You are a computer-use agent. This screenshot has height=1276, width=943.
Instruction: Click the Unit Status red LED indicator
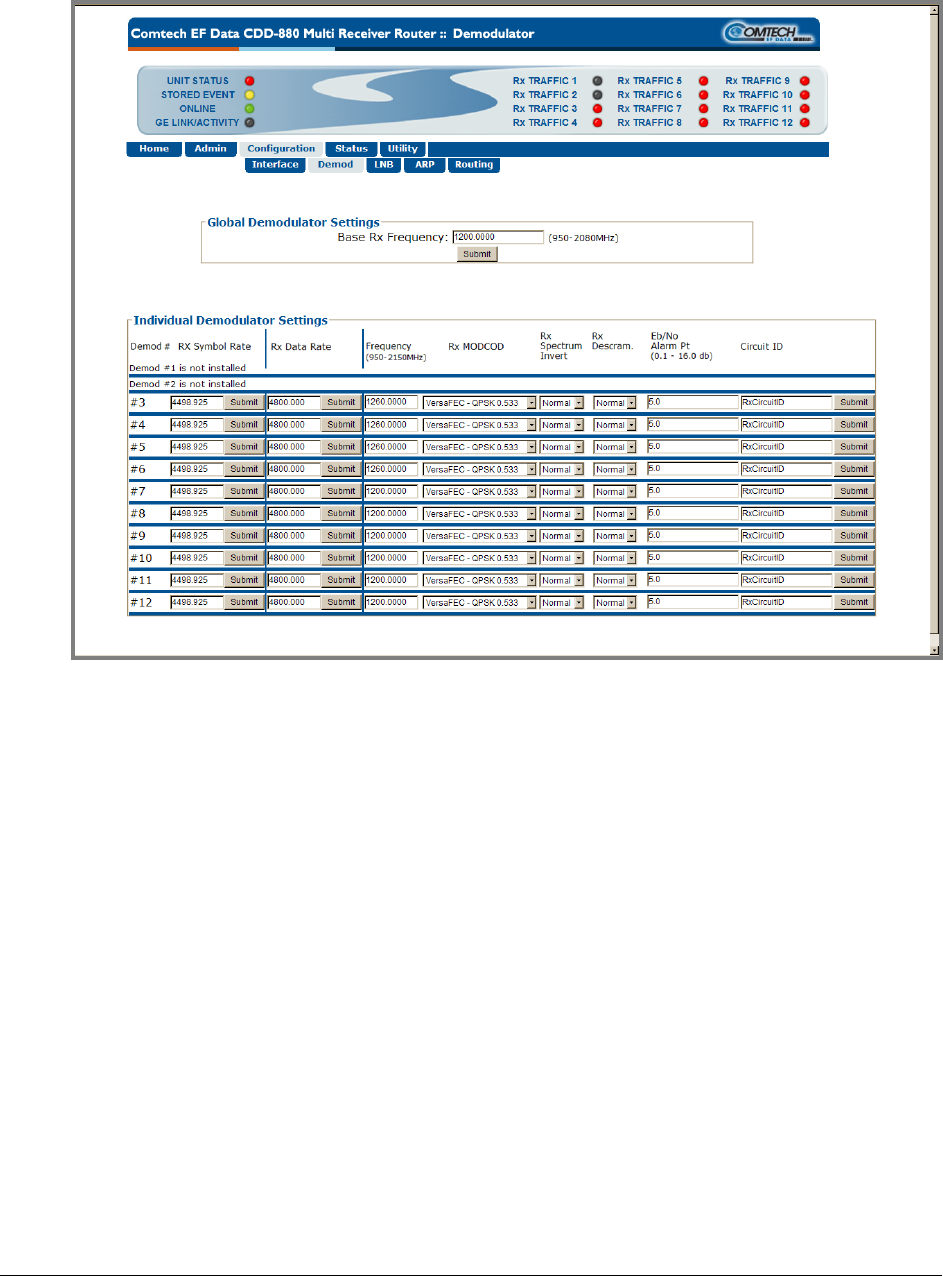250,81
